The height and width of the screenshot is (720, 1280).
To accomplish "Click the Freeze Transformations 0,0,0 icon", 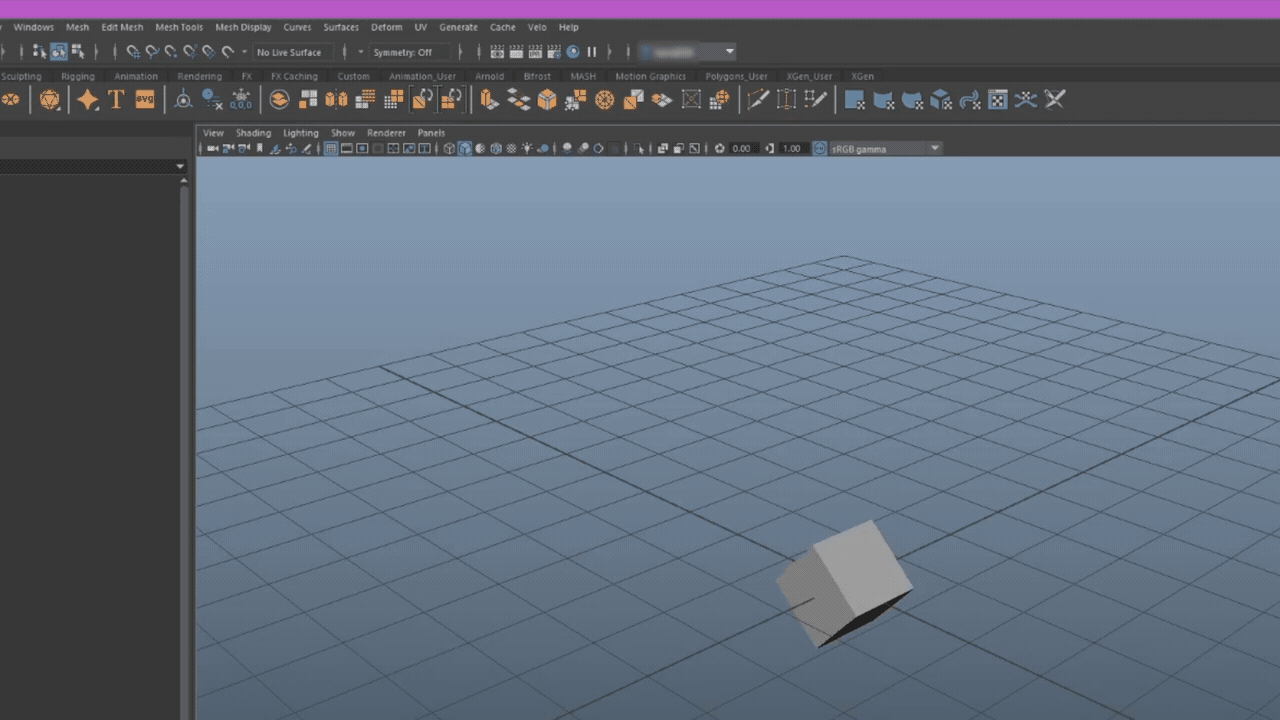I will click(x=241, y=99).
